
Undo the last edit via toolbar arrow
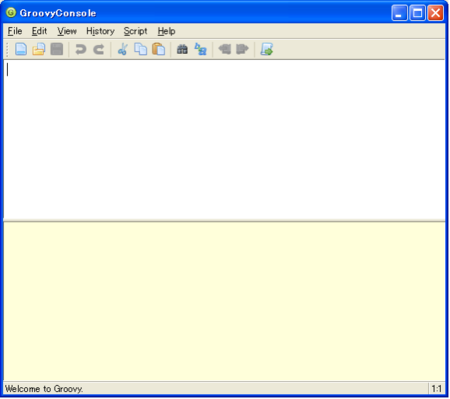click(81, 49)
